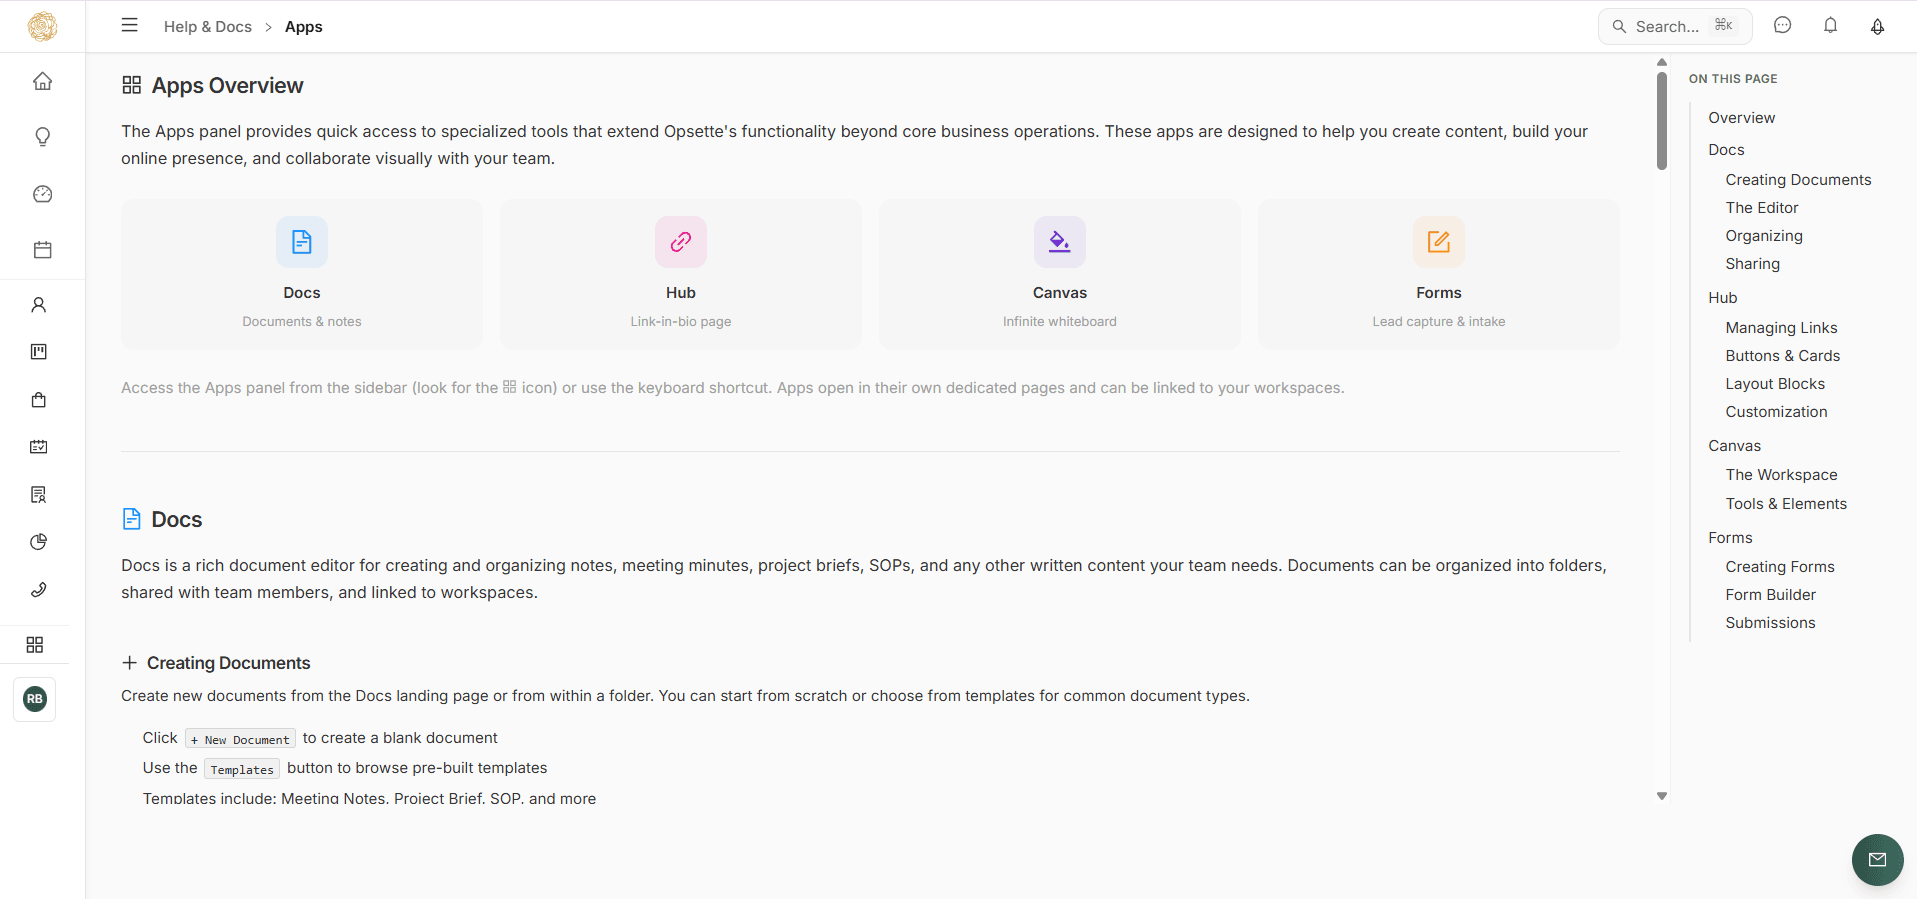1917x899 pixels.
Task: Jump to Form Builder in outline
Action: click(1770, 595)
